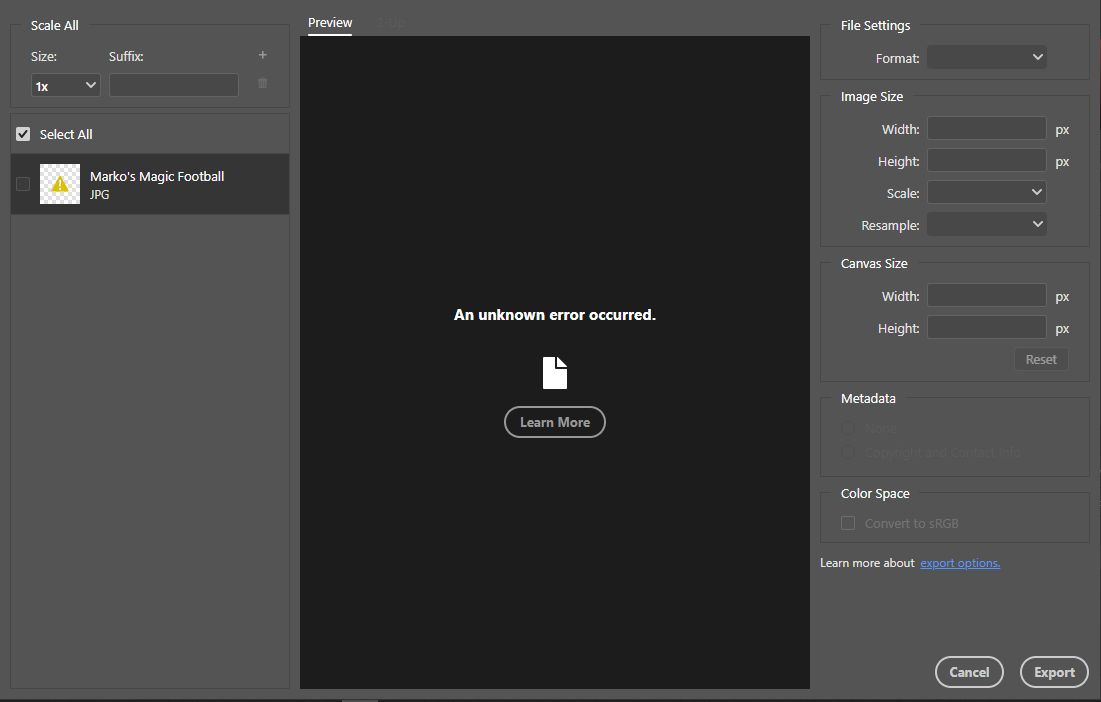
Task: Enable Convert to sRGB in Color Space
Action: tap(847, 522)
